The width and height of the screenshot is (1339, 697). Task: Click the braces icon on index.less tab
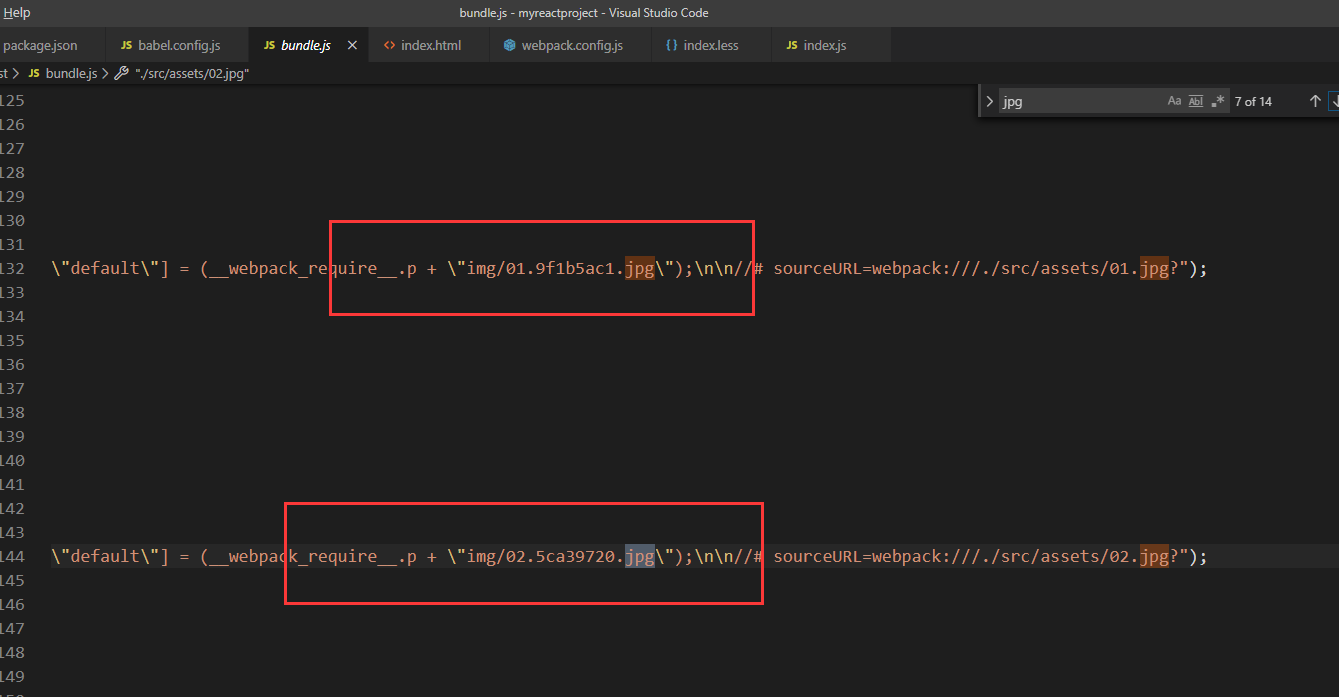(x=672, y=46)
